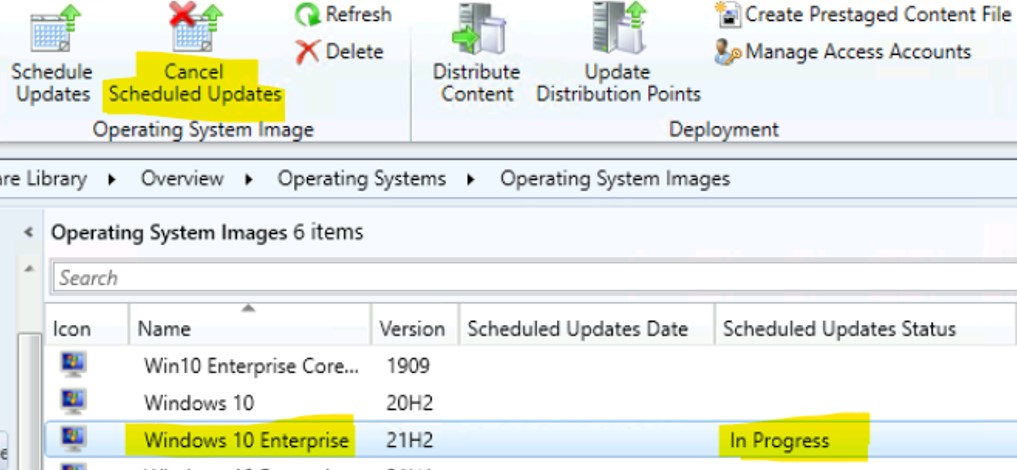Click the green Refresh icon
This screenshot has height=470, width=1017.
pyautogui.click(x=307, y=15)
